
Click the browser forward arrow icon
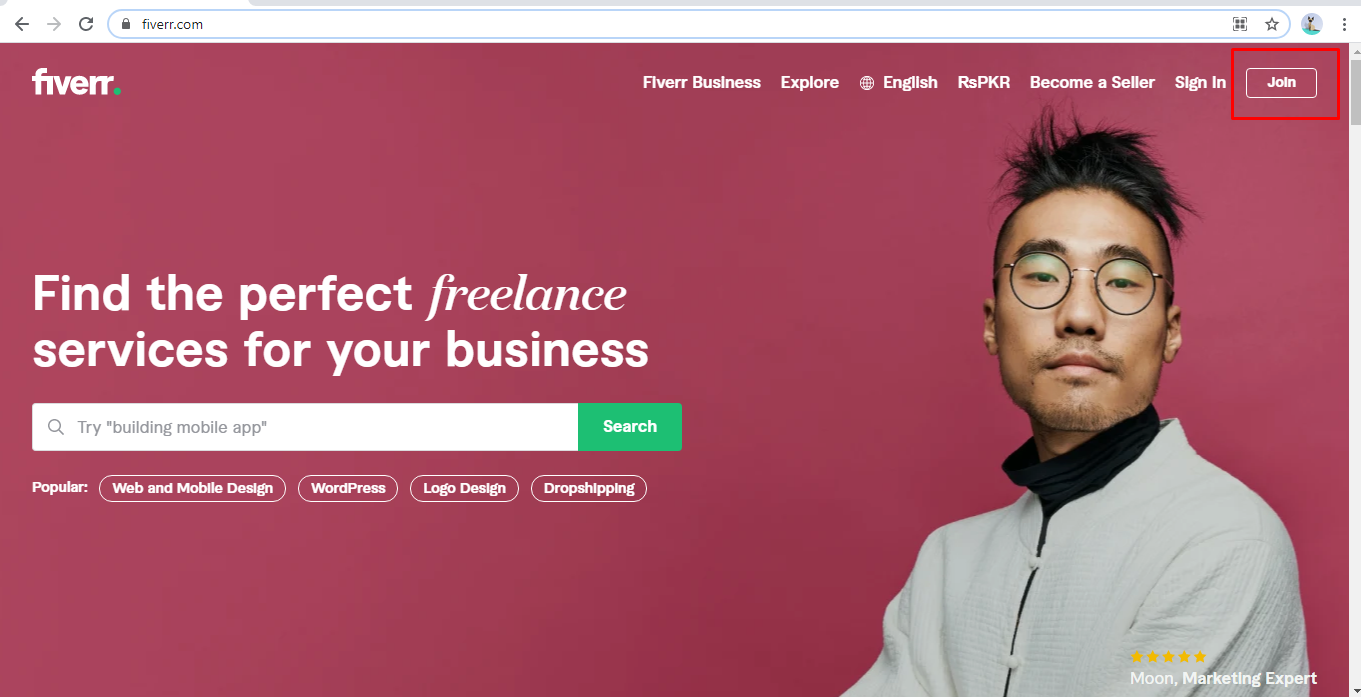click(54, 24)
